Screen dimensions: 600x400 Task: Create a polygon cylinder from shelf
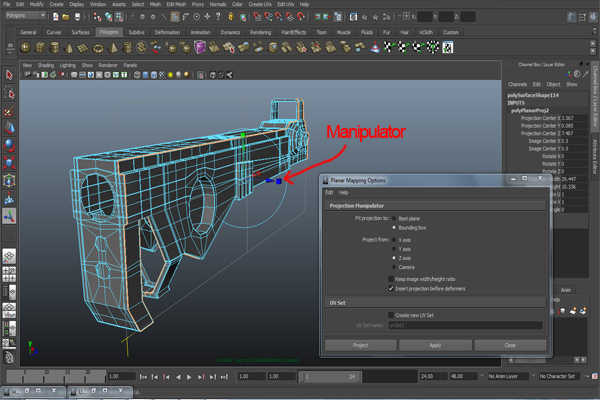pyautogui.click(x=55, y=48)
